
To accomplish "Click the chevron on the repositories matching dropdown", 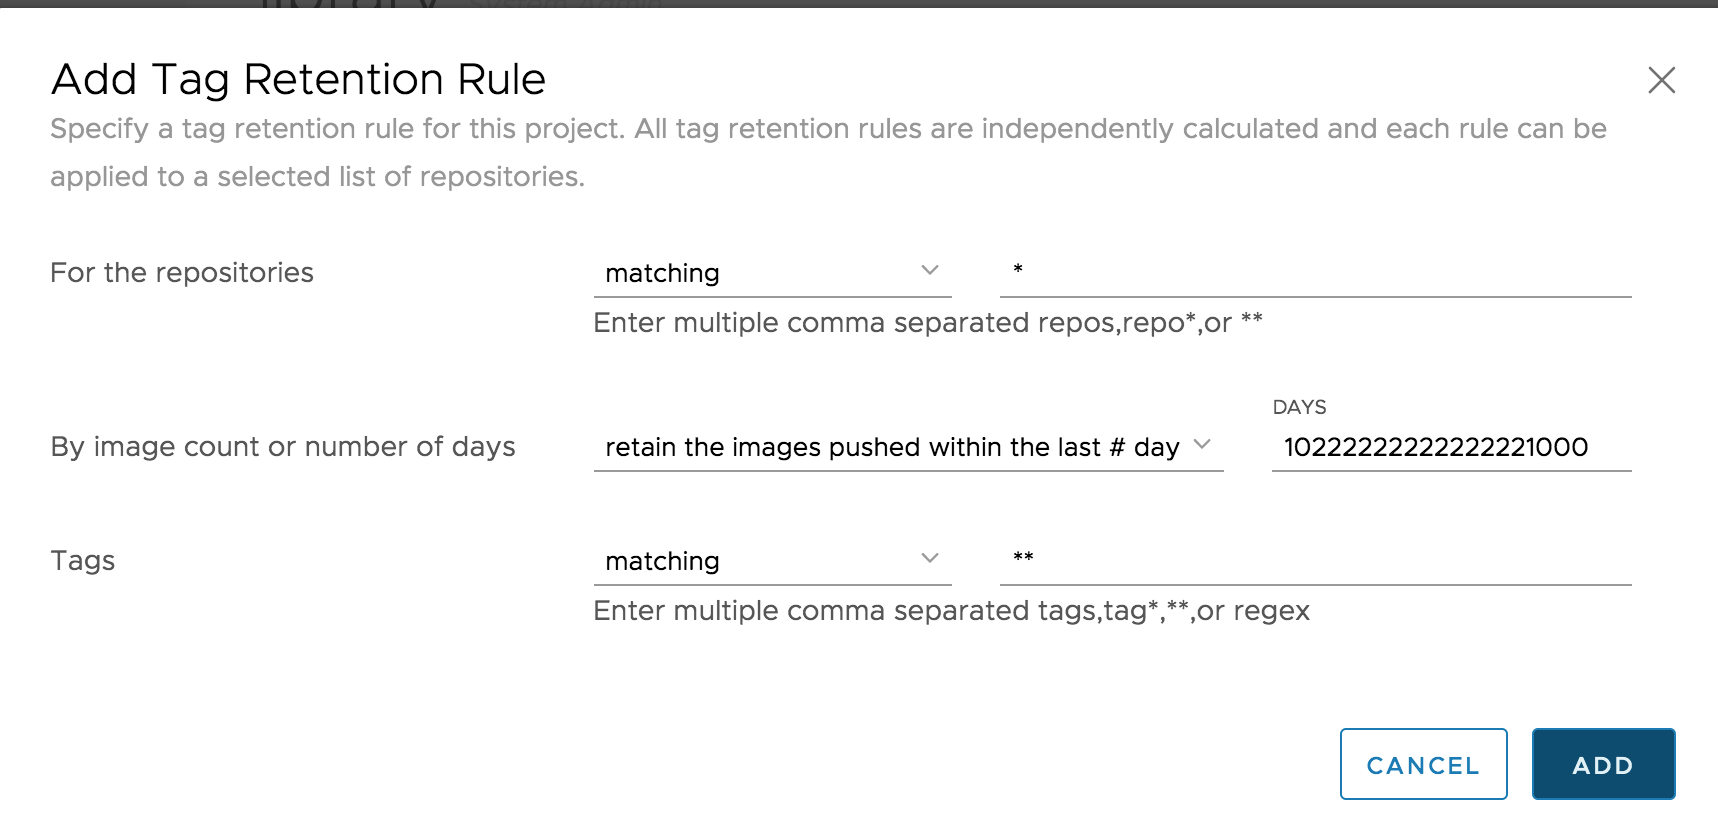I will 930,270.
